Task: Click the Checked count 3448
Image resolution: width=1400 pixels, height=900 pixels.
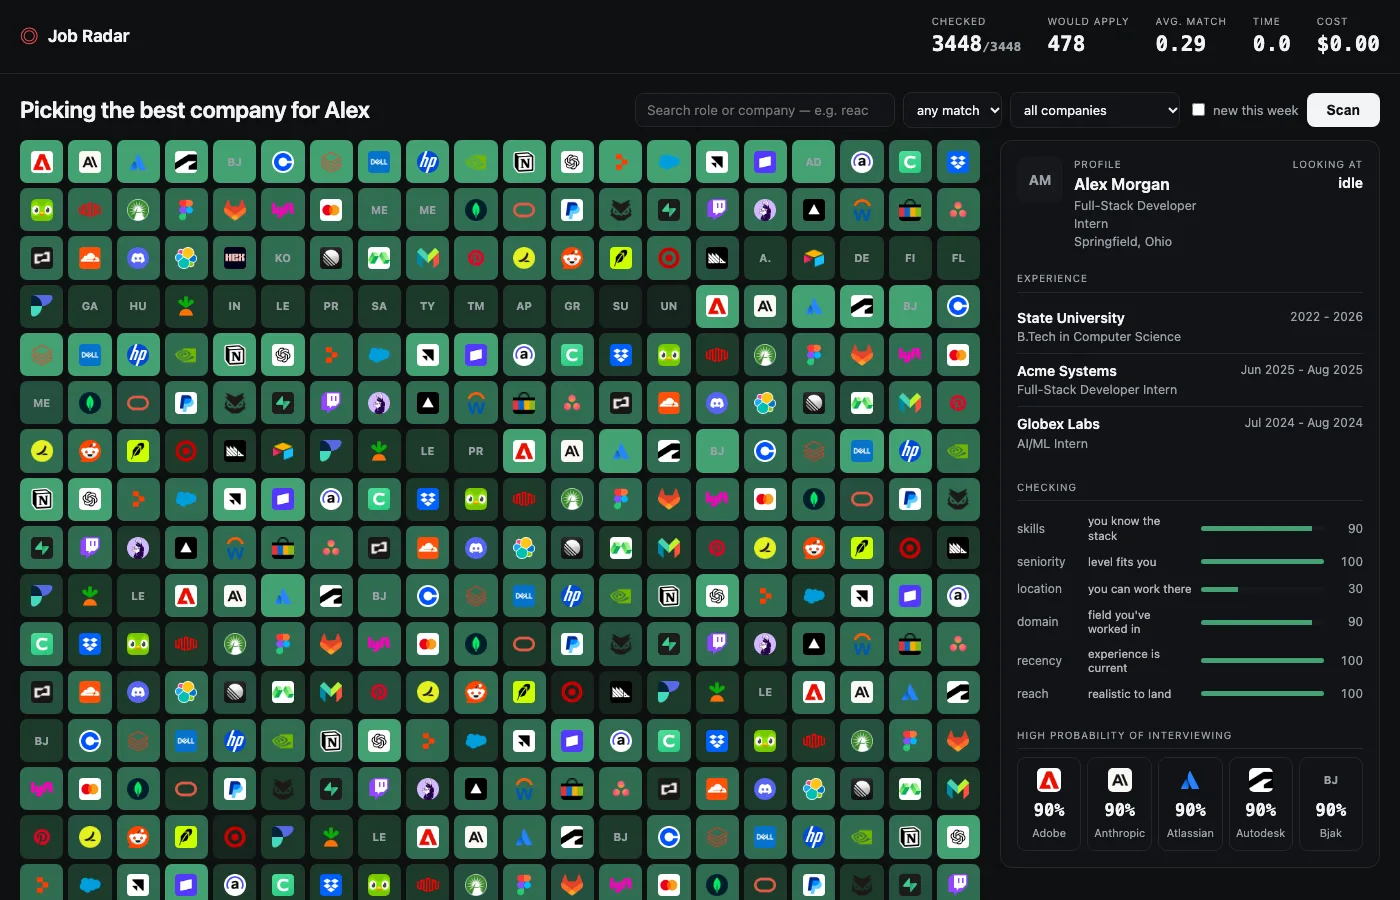Action: click(x=957, y=44)
